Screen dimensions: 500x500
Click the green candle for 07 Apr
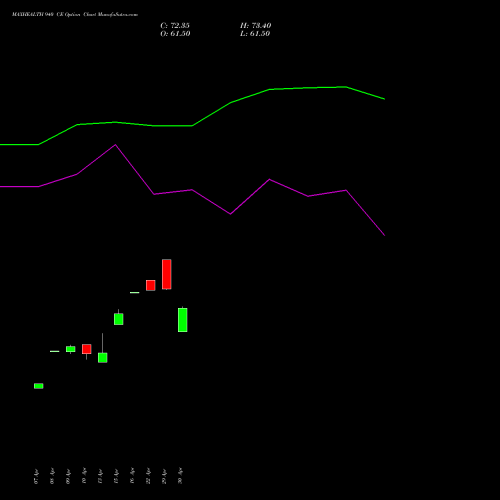pyautogui.click(x=39, y=386)
